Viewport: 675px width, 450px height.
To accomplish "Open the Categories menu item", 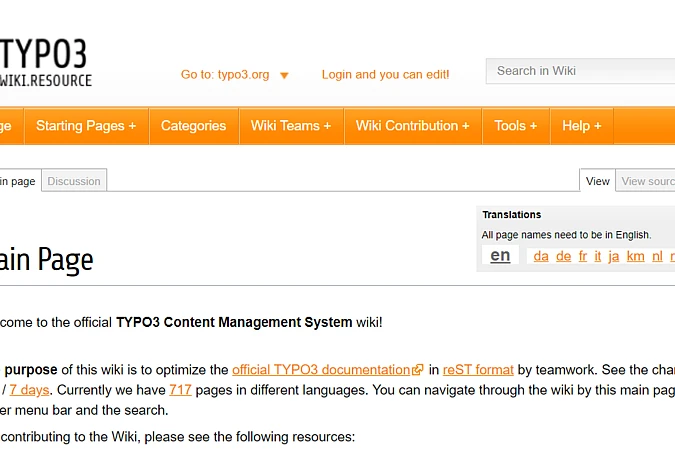I will 193,126.
